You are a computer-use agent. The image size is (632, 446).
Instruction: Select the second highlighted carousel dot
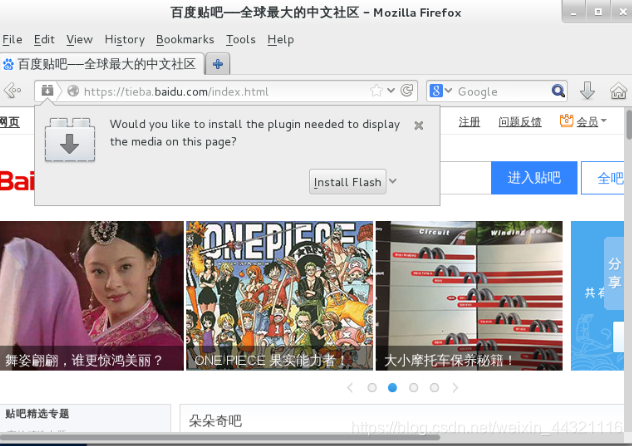pos(392,388)
